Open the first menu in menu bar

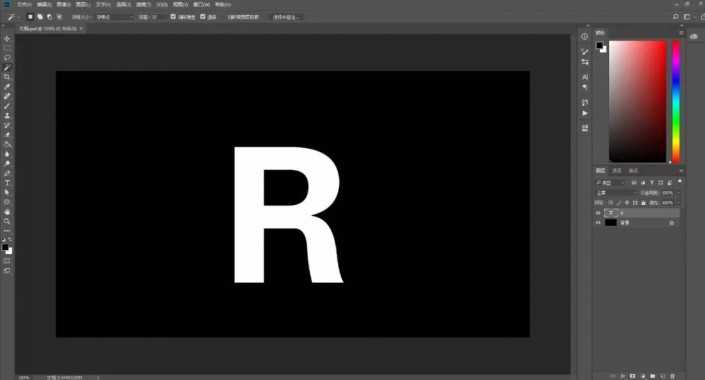click(25, 4)
